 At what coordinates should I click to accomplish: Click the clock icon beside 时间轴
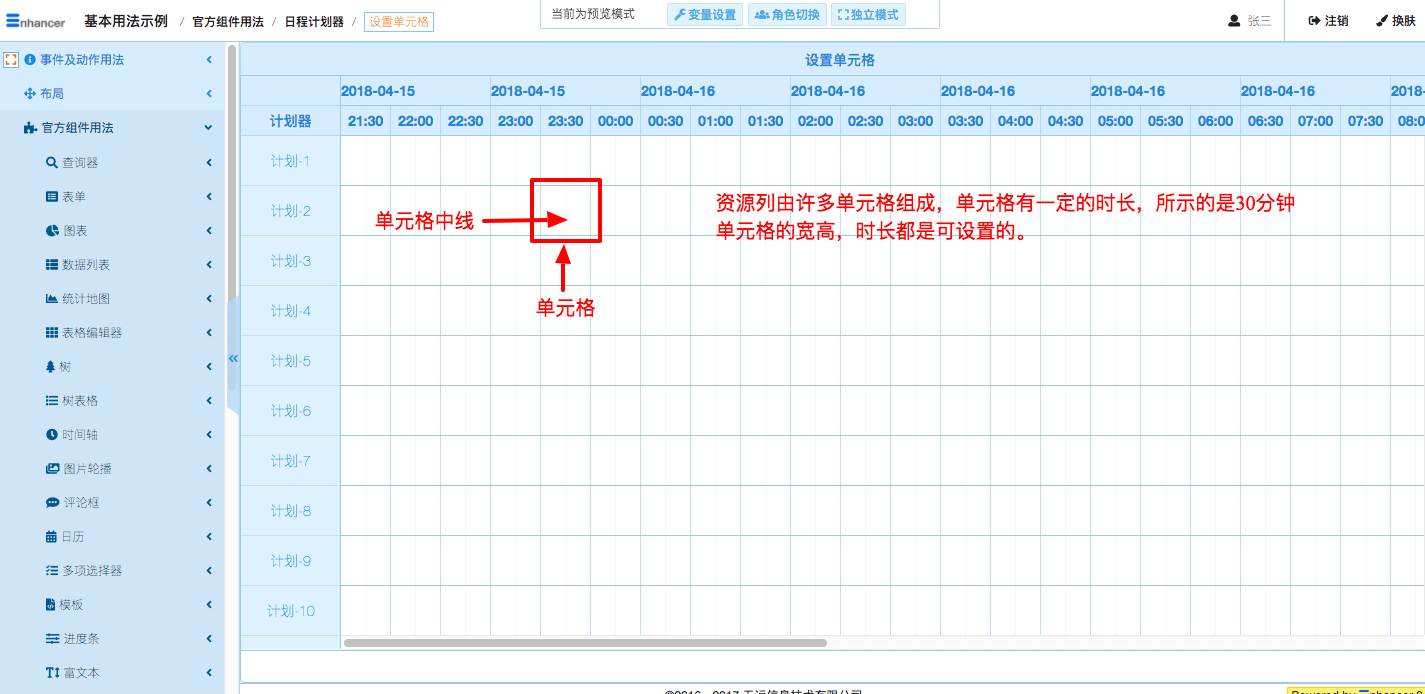tap(52, 435)
